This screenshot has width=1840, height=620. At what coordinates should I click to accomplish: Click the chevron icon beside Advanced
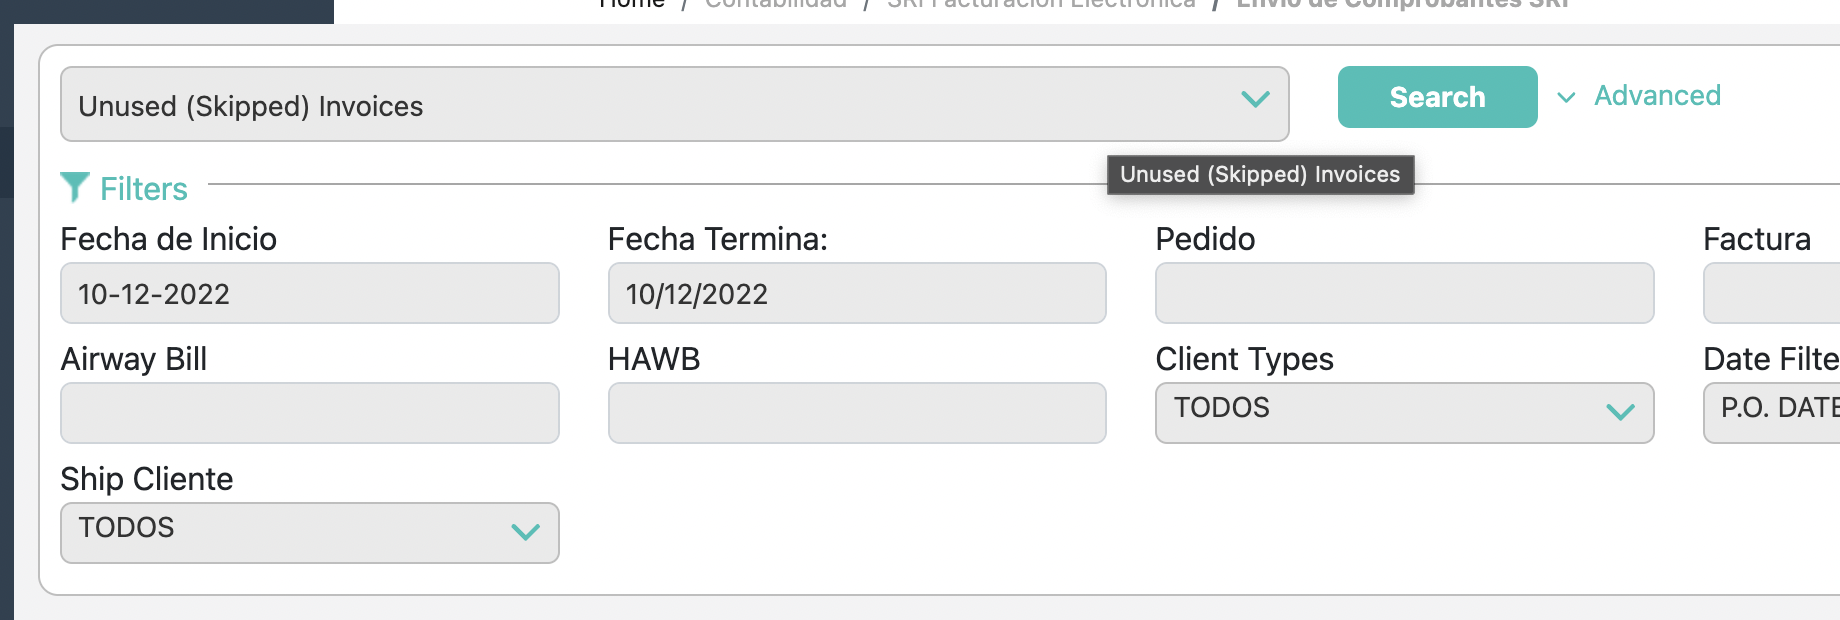click(1566, 97)
